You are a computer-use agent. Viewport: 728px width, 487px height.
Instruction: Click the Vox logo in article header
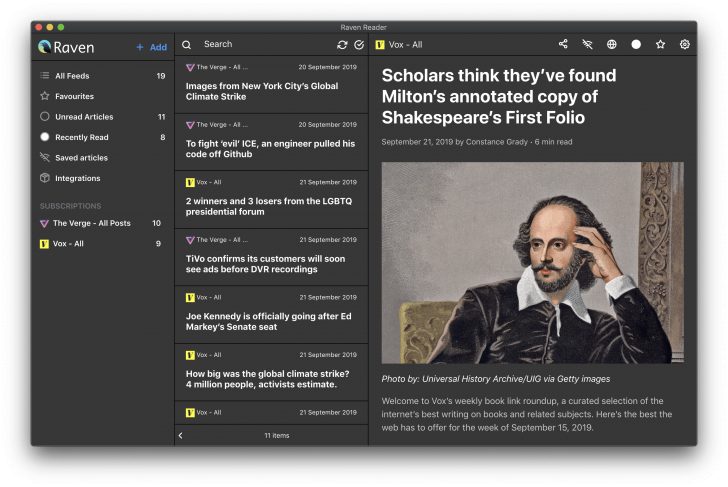[x=380, y=45]
